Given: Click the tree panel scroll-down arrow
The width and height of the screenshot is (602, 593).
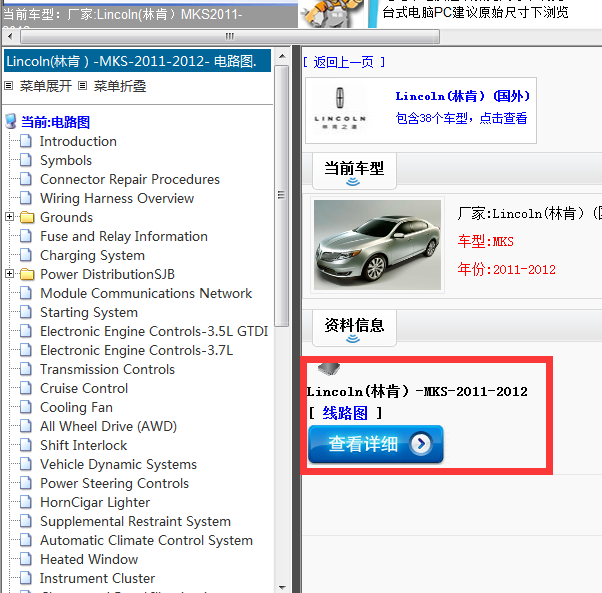Looking at the screenshot, I should (282, 587).
